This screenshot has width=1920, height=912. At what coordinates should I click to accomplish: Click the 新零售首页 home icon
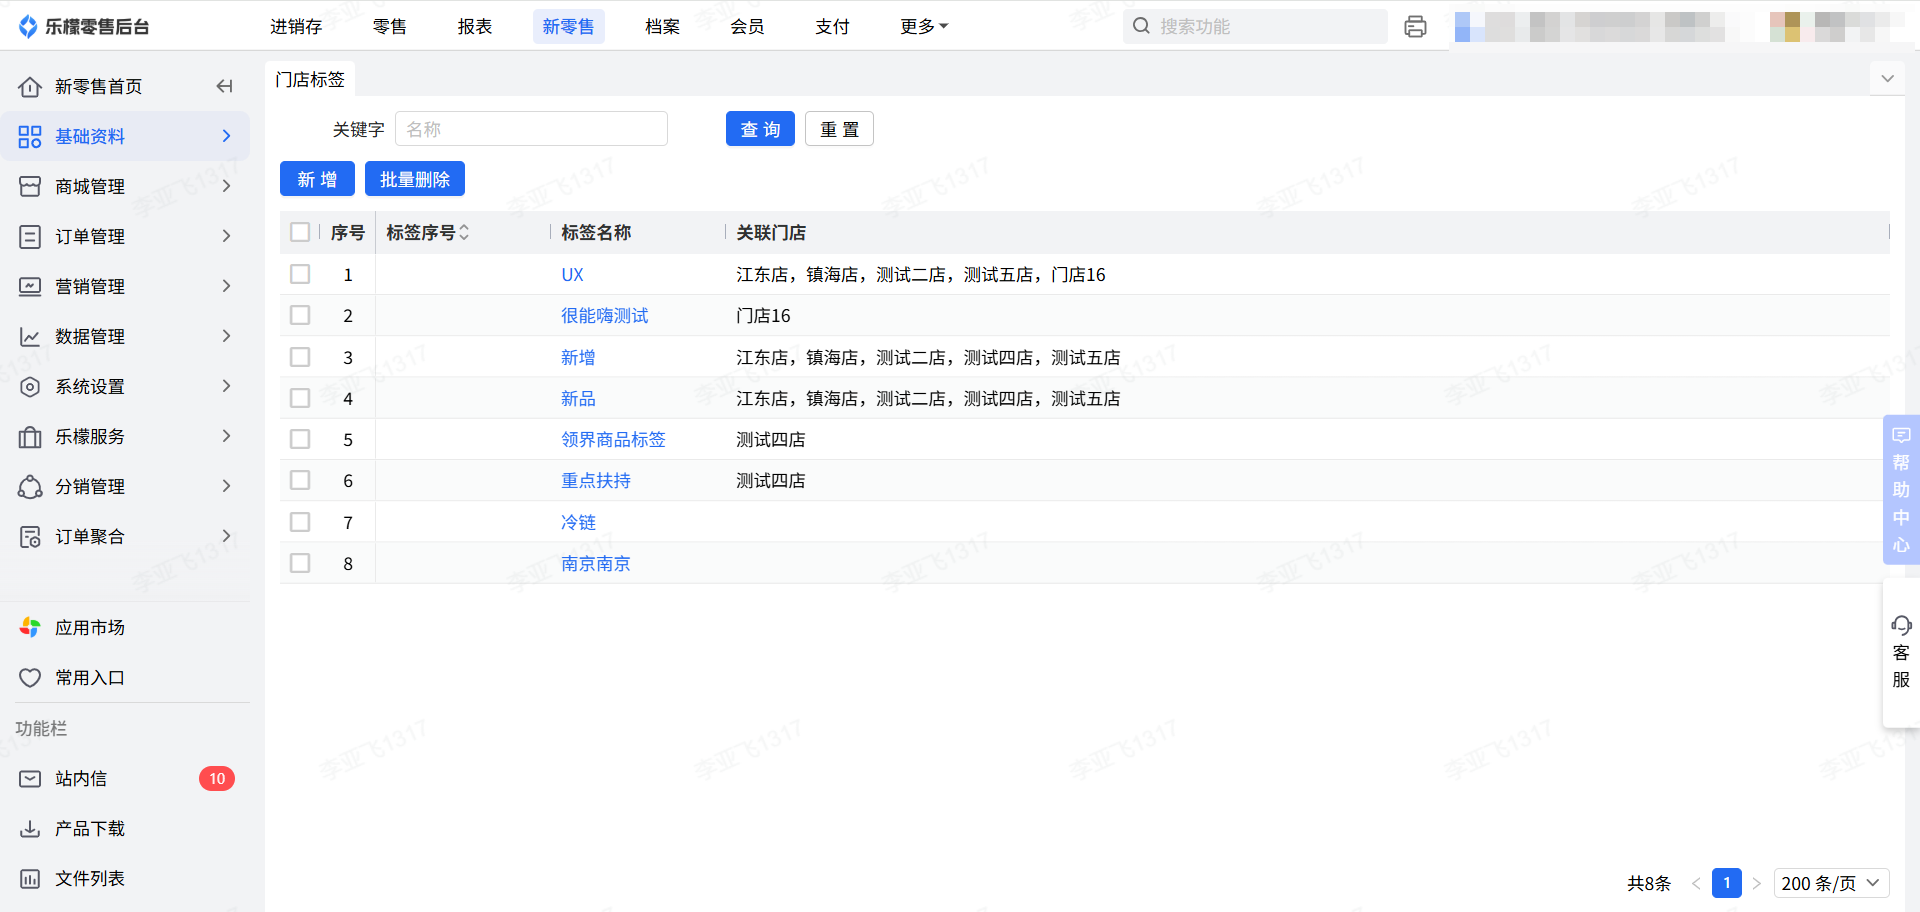pyautogui.click(x=30, y=87)
